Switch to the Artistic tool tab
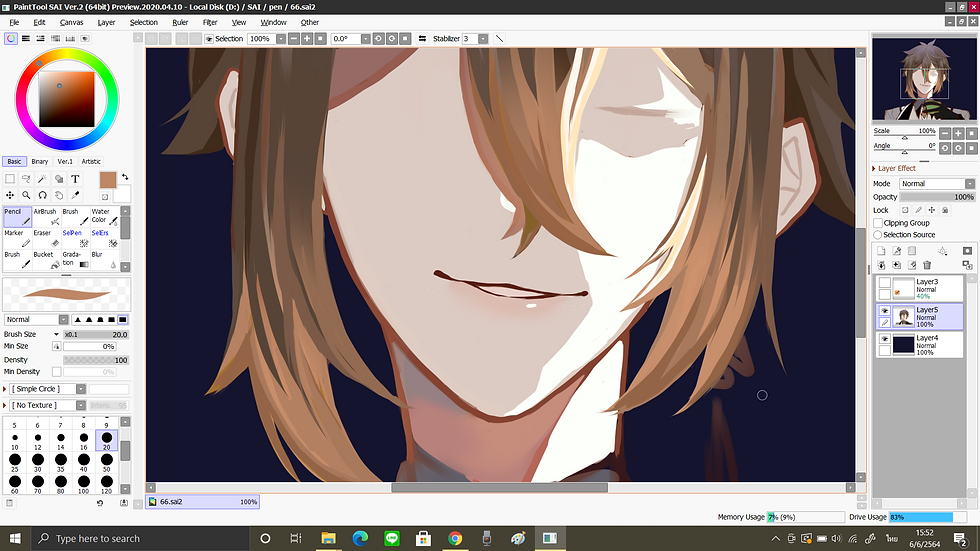The height and width of the screenshot is (551, 980). 91,161
